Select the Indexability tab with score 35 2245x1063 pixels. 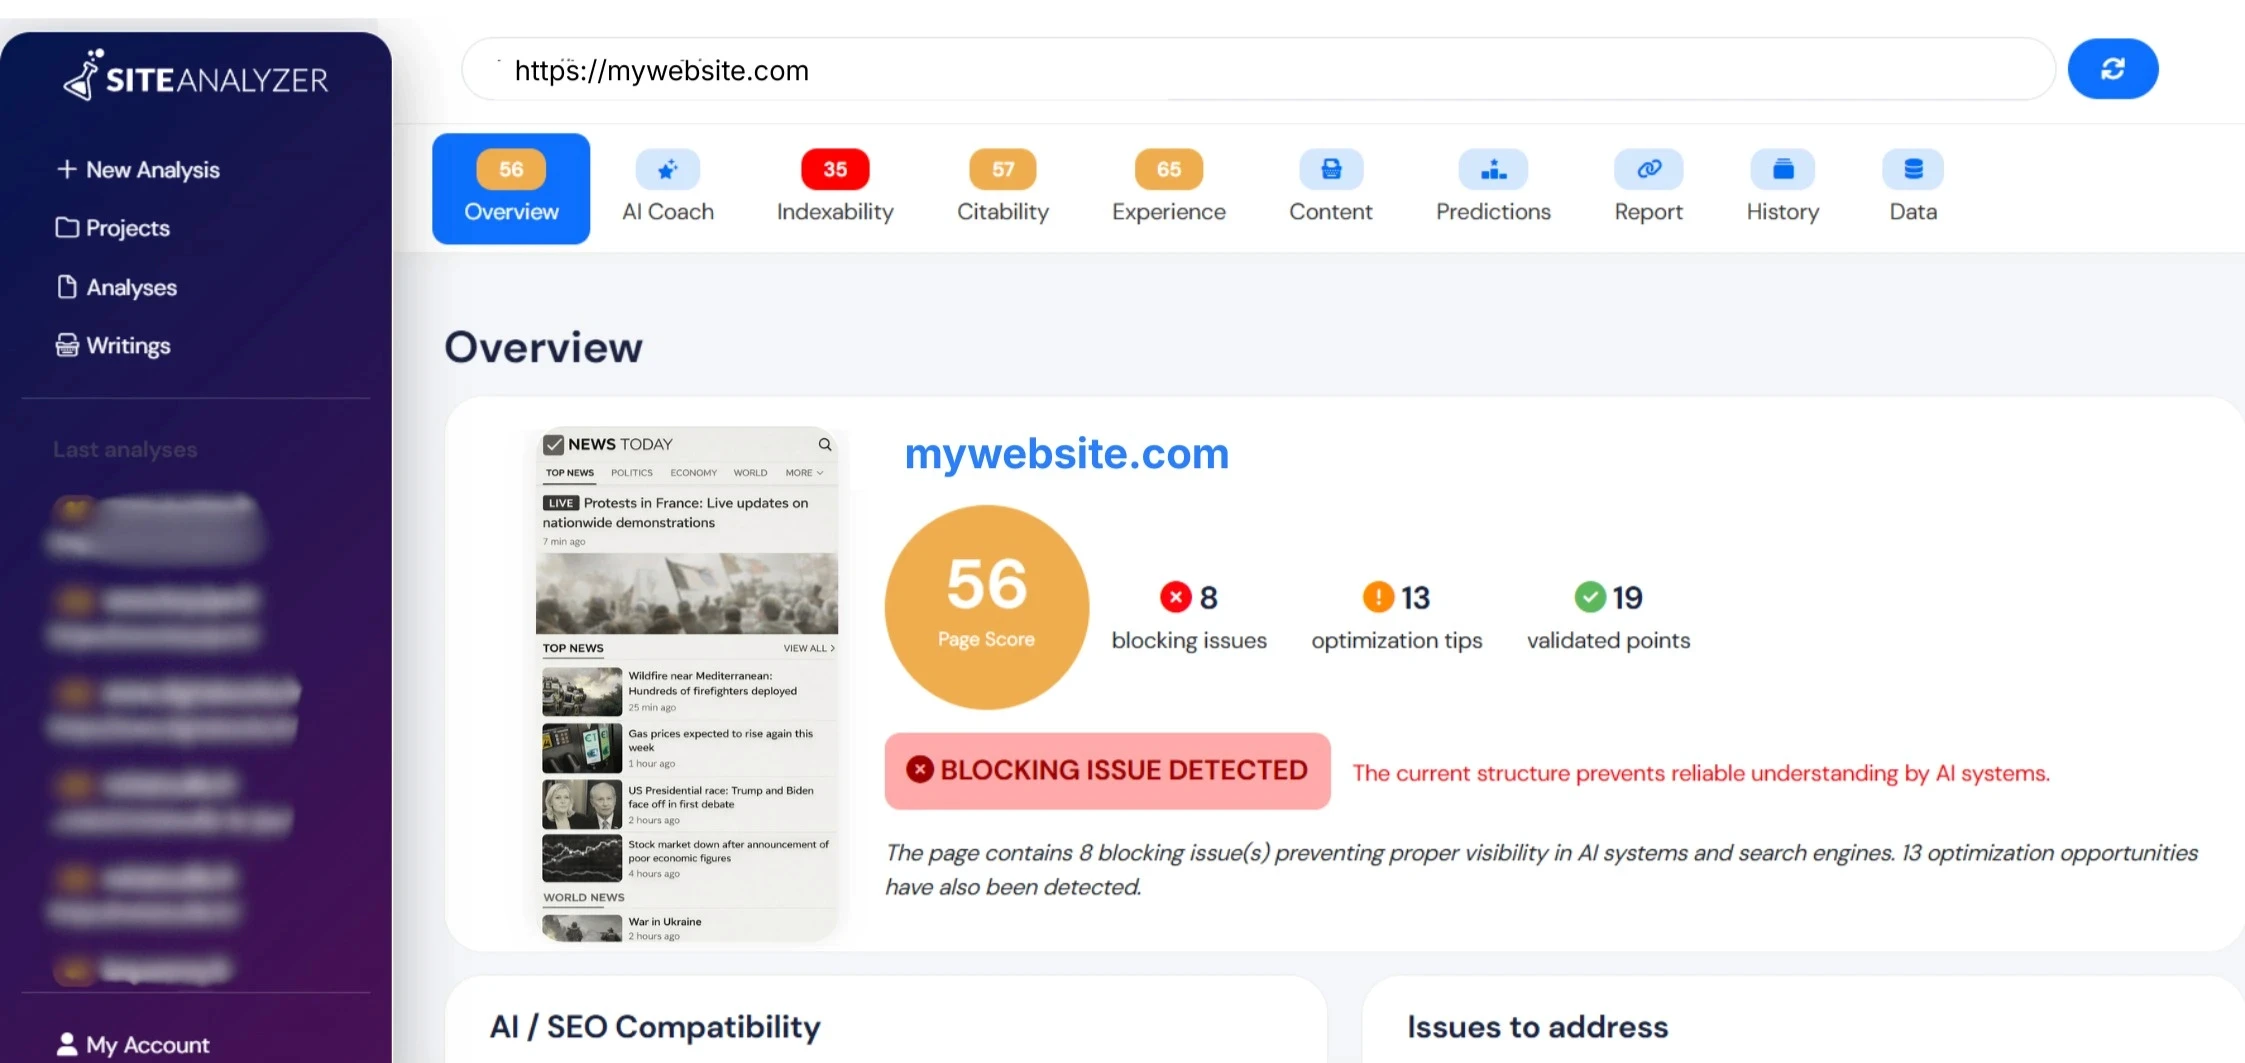tap(835, 188)
